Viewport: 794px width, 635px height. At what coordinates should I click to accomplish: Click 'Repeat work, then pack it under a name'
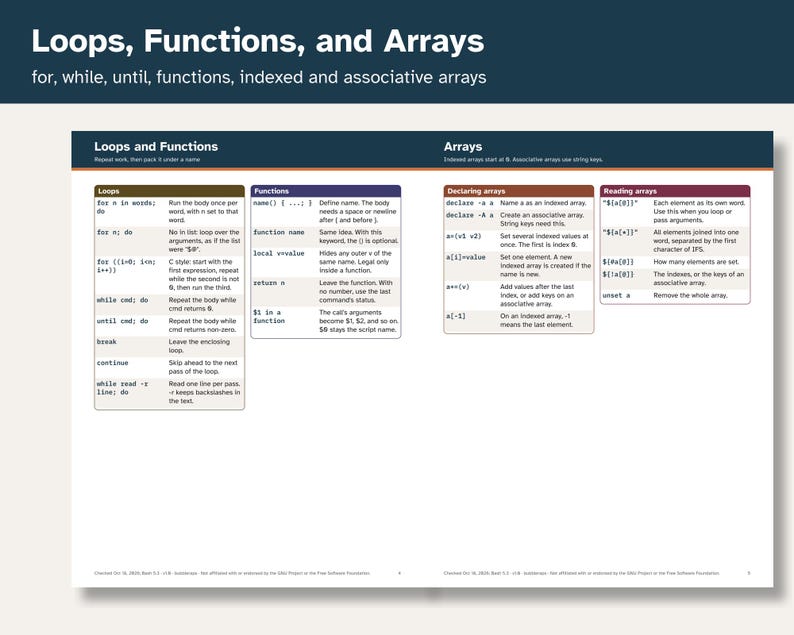[x=147, y=160]
